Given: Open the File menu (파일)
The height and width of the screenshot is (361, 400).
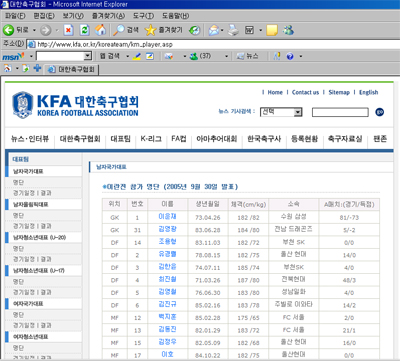Looking at the screenshot, I should click(x=15, y=16).
